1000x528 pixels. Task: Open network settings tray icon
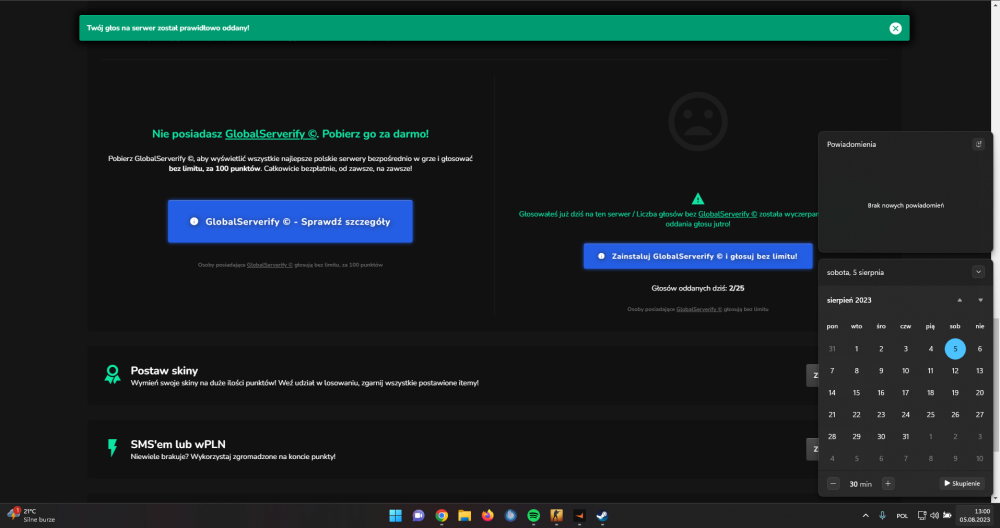tap(922, 515)
